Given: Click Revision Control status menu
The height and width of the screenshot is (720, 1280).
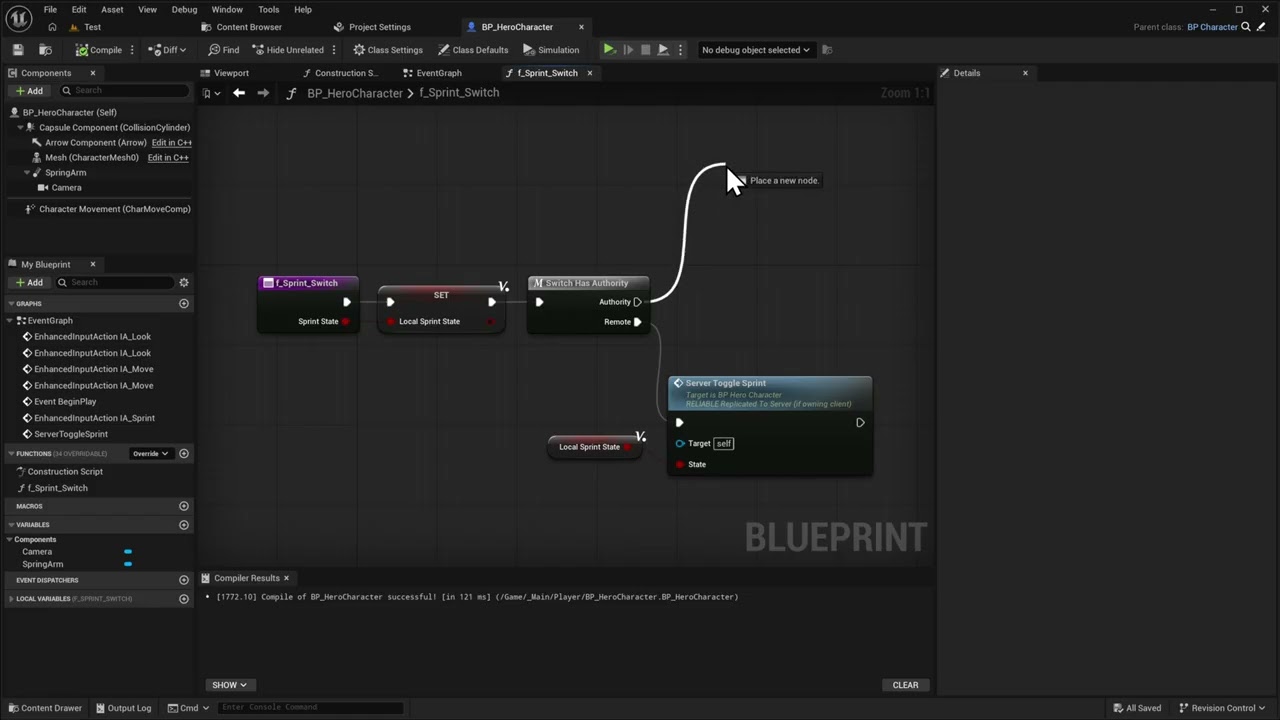Looking at the screenshot, I should [x=1222, y=708].
